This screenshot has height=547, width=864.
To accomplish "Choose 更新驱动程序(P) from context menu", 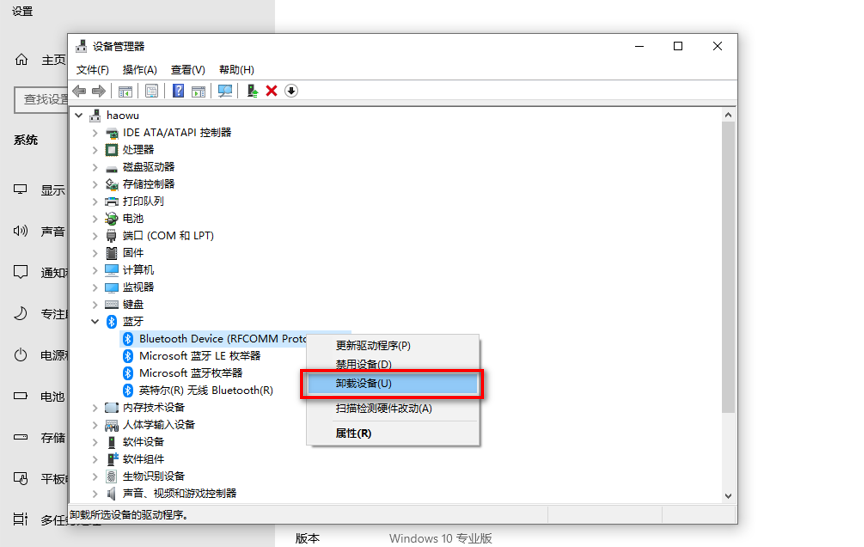I will tap(393, 346).
